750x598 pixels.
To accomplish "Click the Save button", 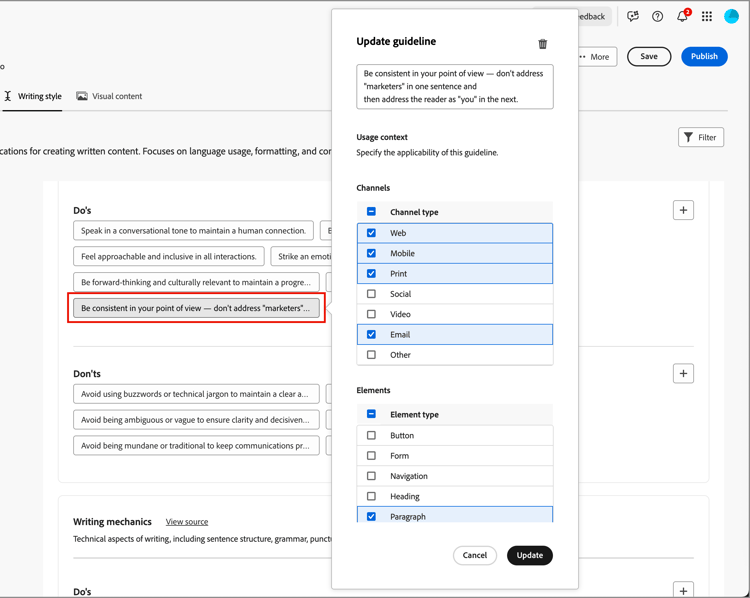I will [x=649, y=56].
